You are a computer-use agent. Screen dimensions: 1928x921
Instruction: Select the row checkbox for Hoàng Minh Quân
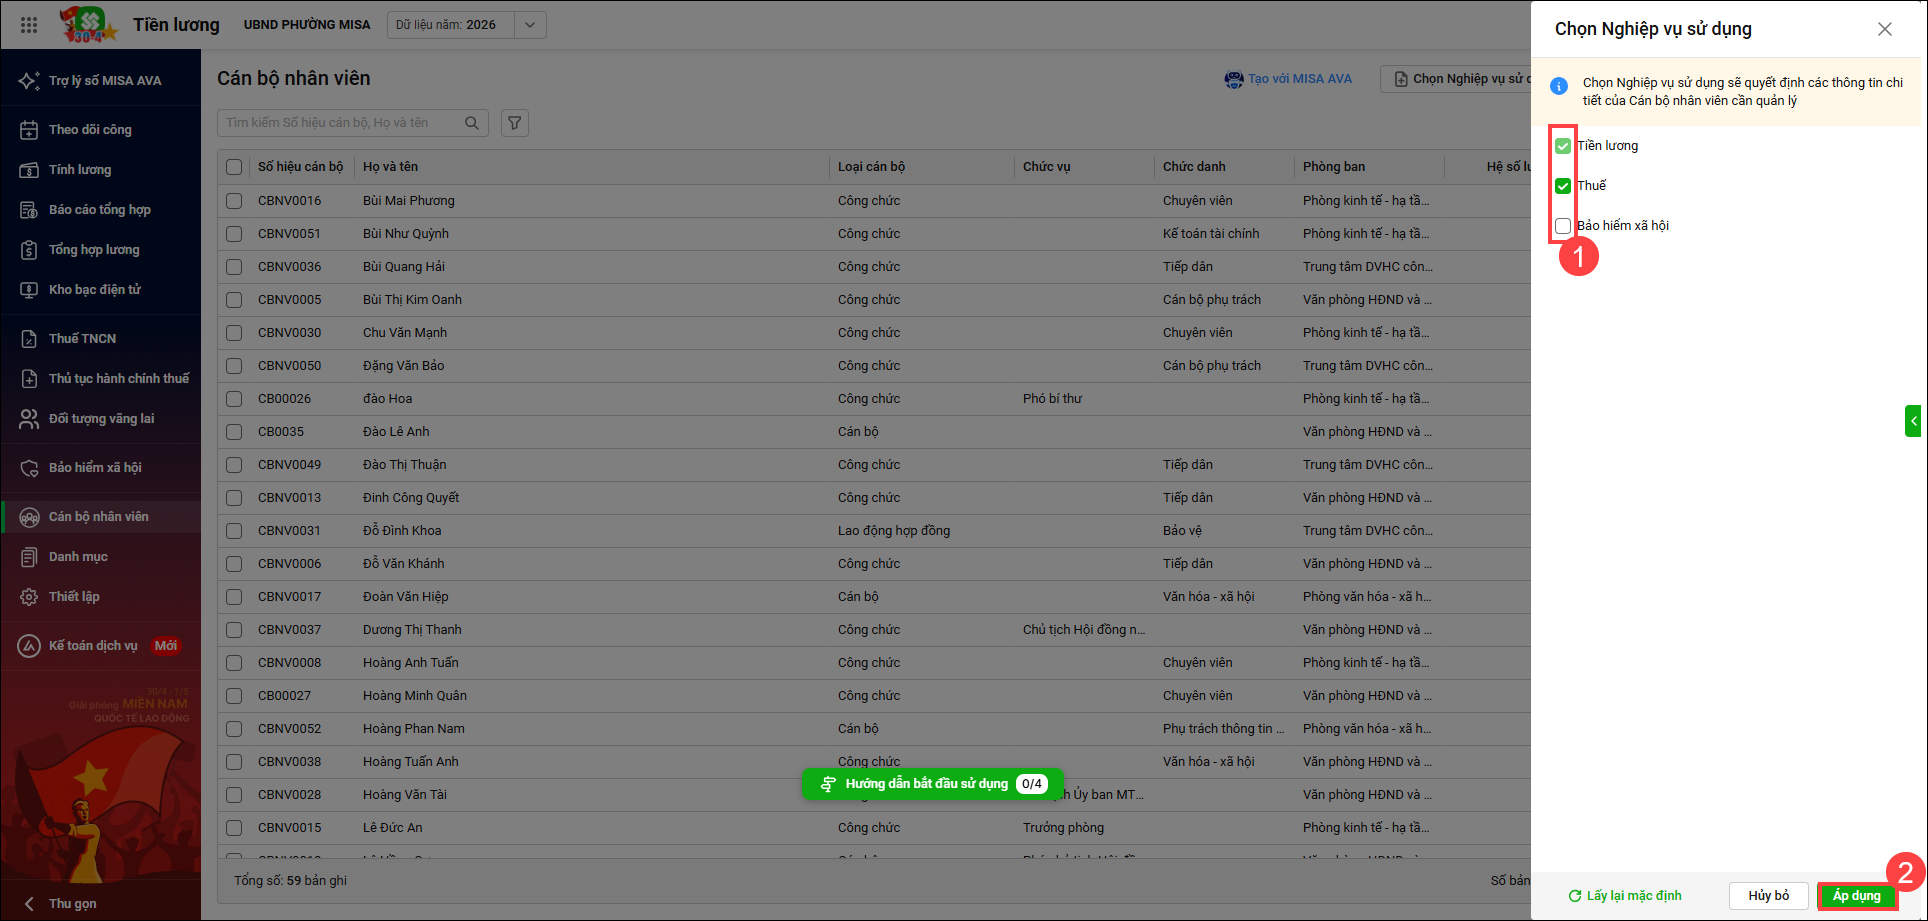(x=234, y=696)
